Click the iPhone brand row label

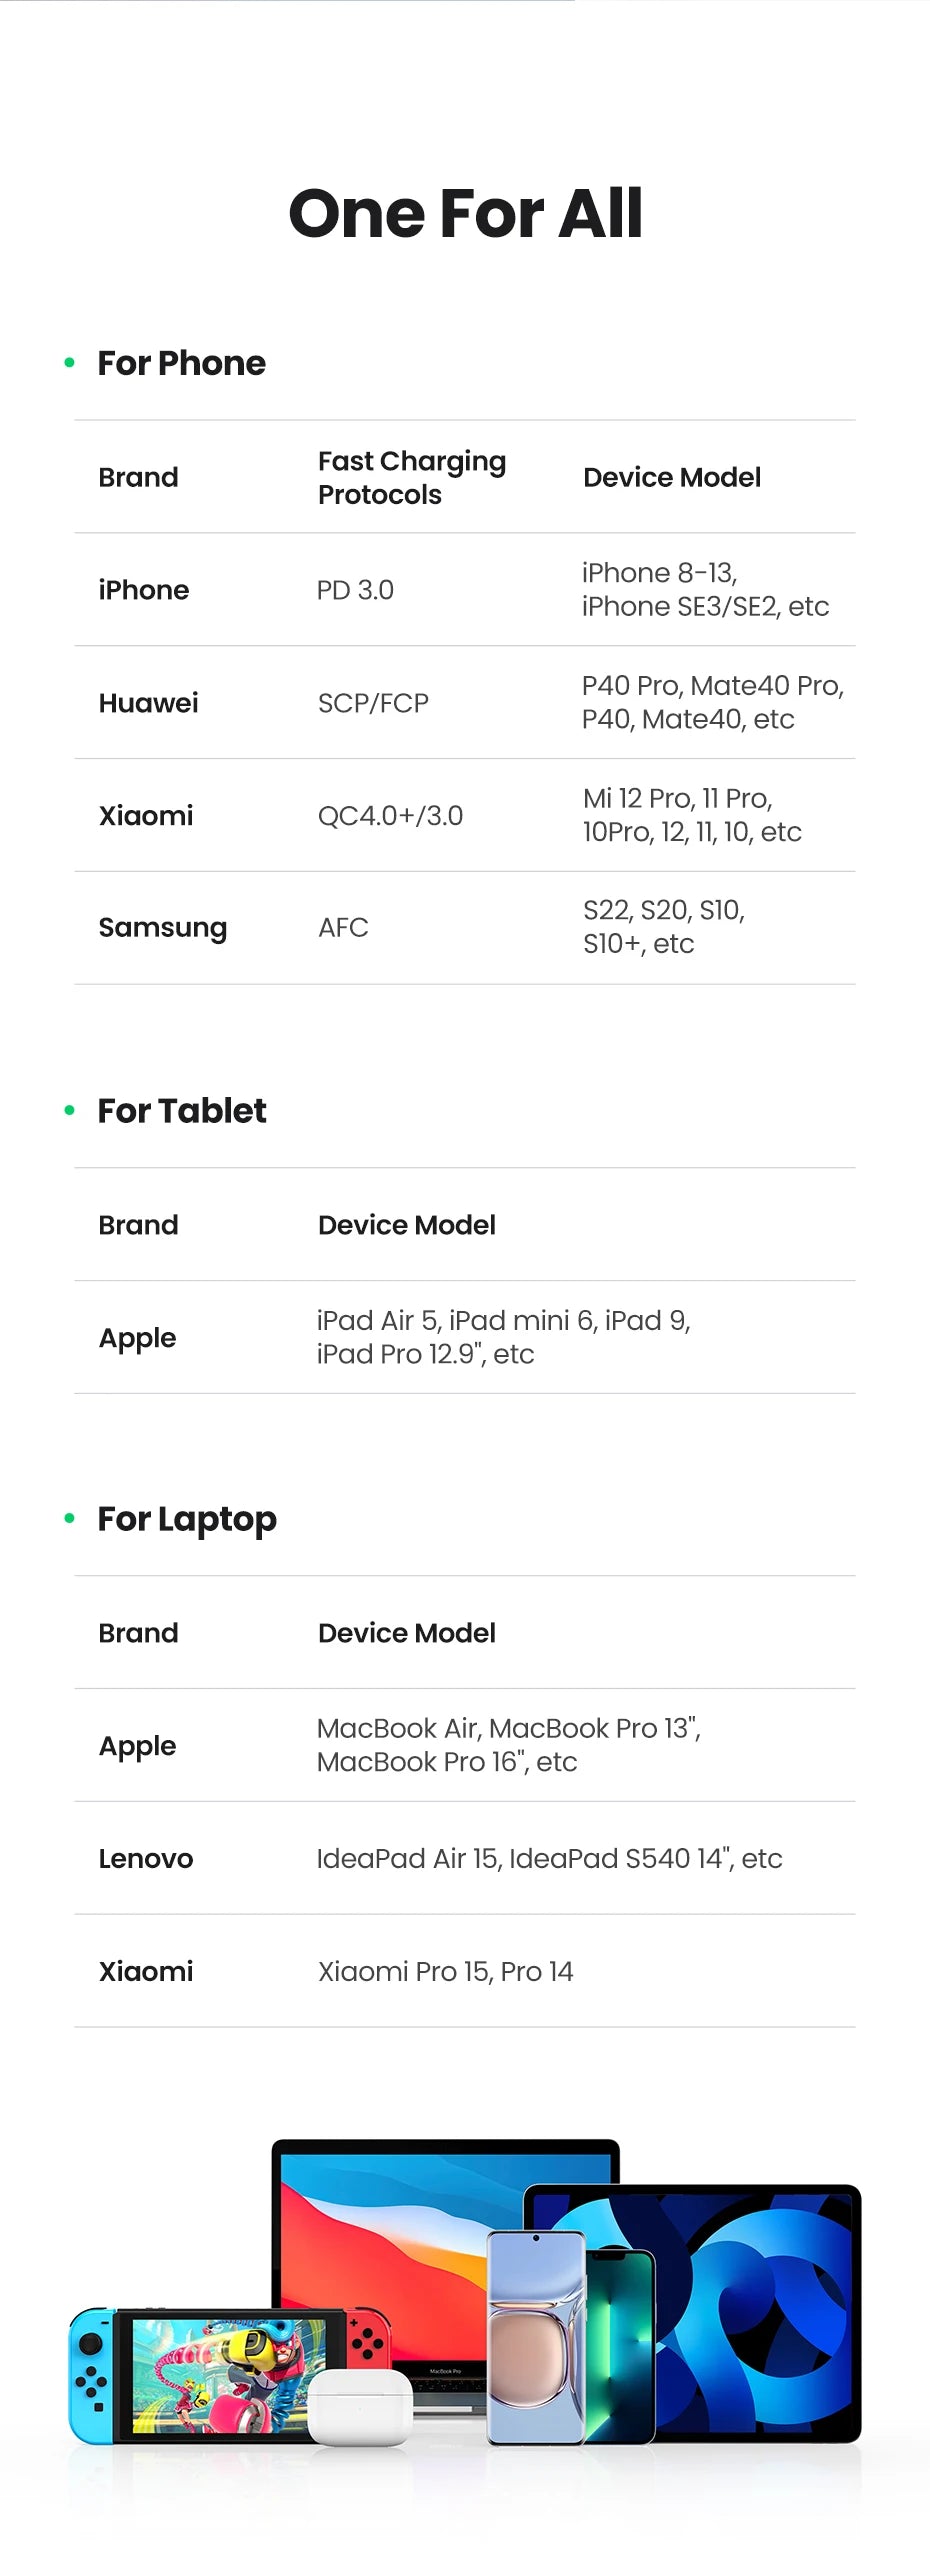click(x=144, y=590)
